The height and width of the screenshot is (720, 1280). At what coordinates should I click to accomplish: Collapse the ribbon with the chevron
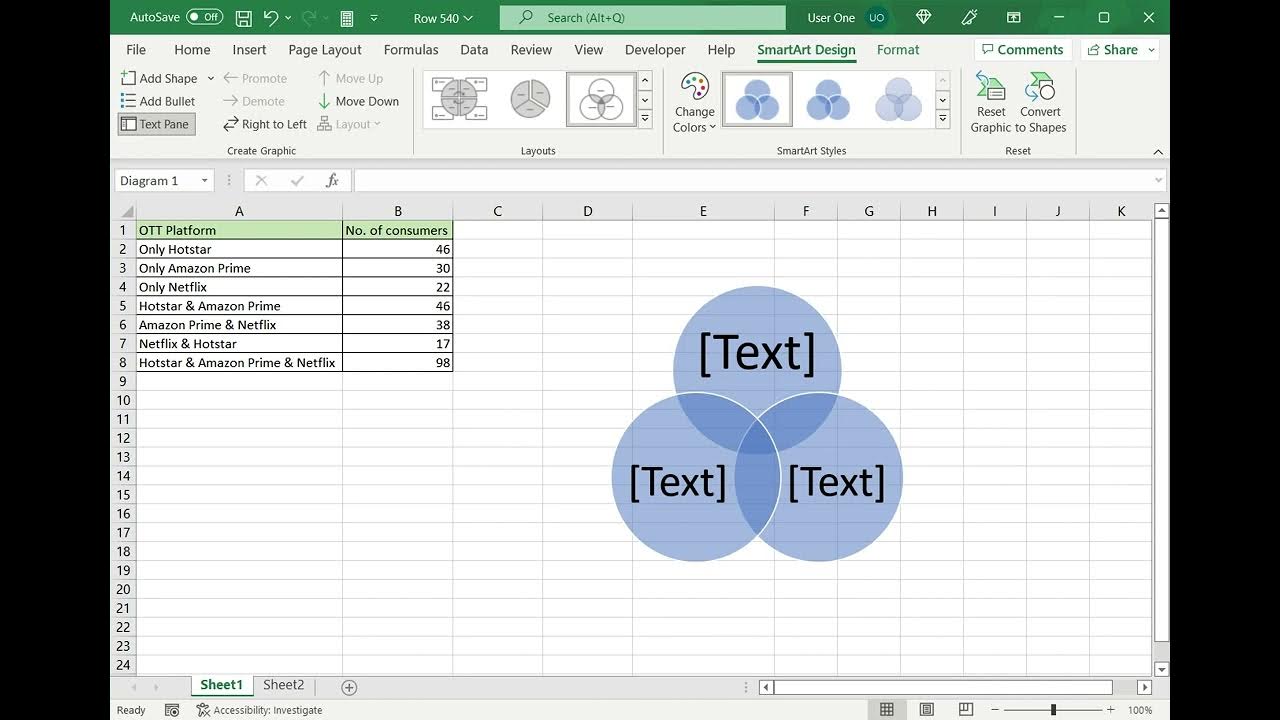(1158, 152)
